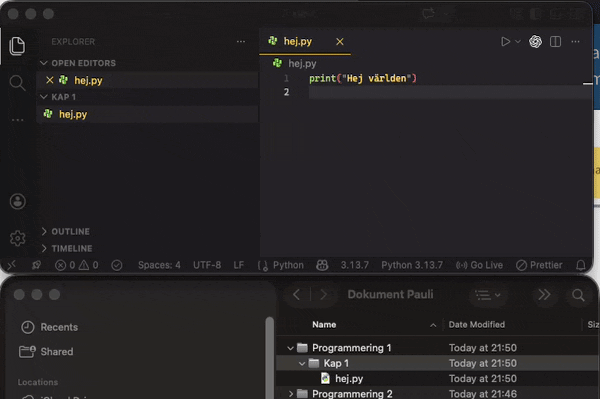Viewport: 600px width, 399px height.
Task: Open notifications bell icon
Action: click(x=580, y=265)
